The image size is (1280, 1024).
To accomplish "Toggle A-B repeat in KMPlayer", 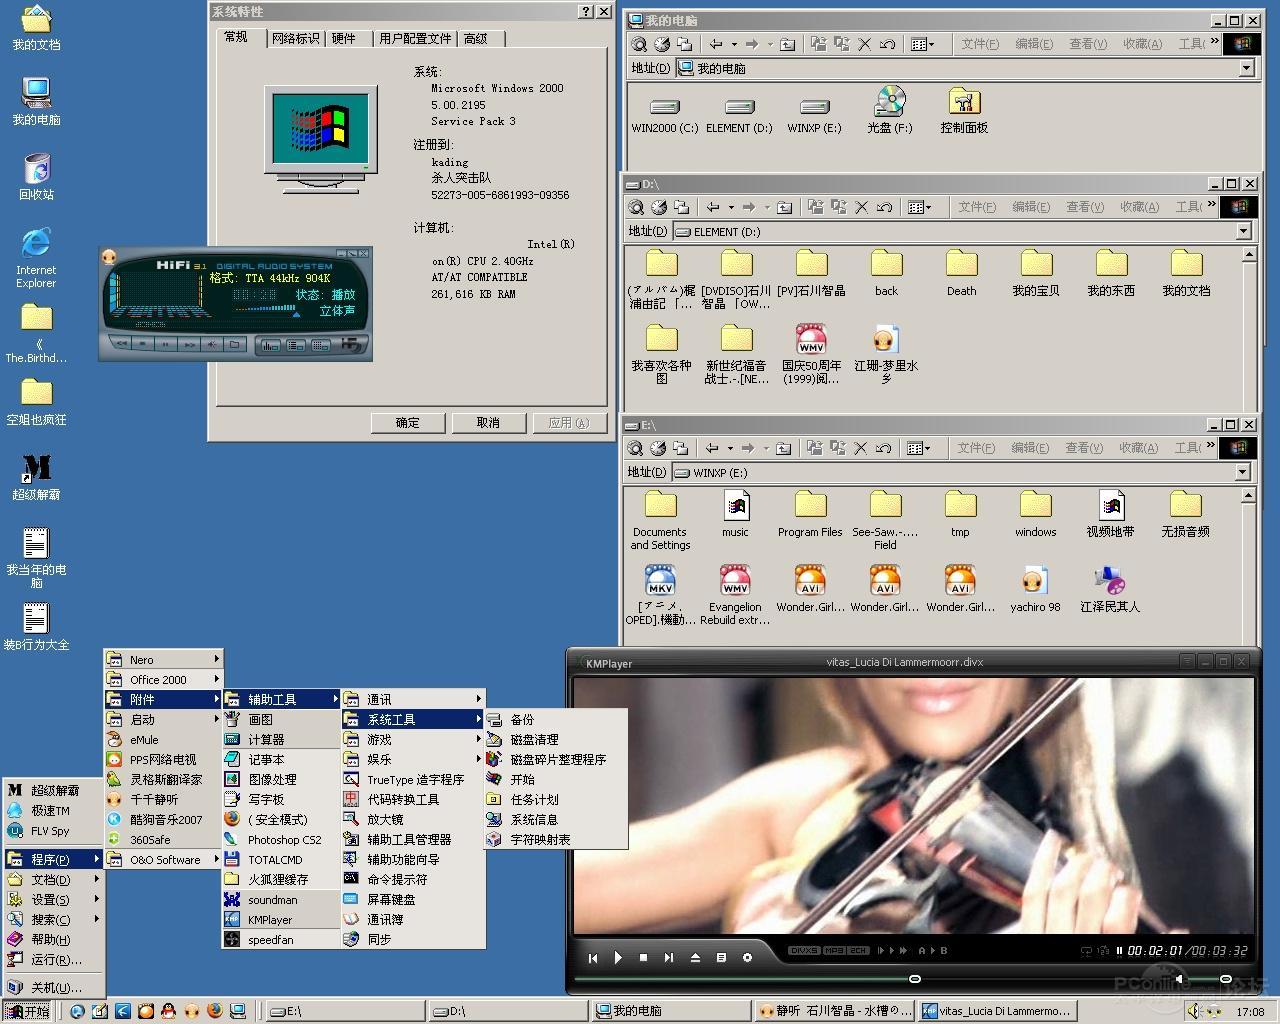I will [933, 951].
